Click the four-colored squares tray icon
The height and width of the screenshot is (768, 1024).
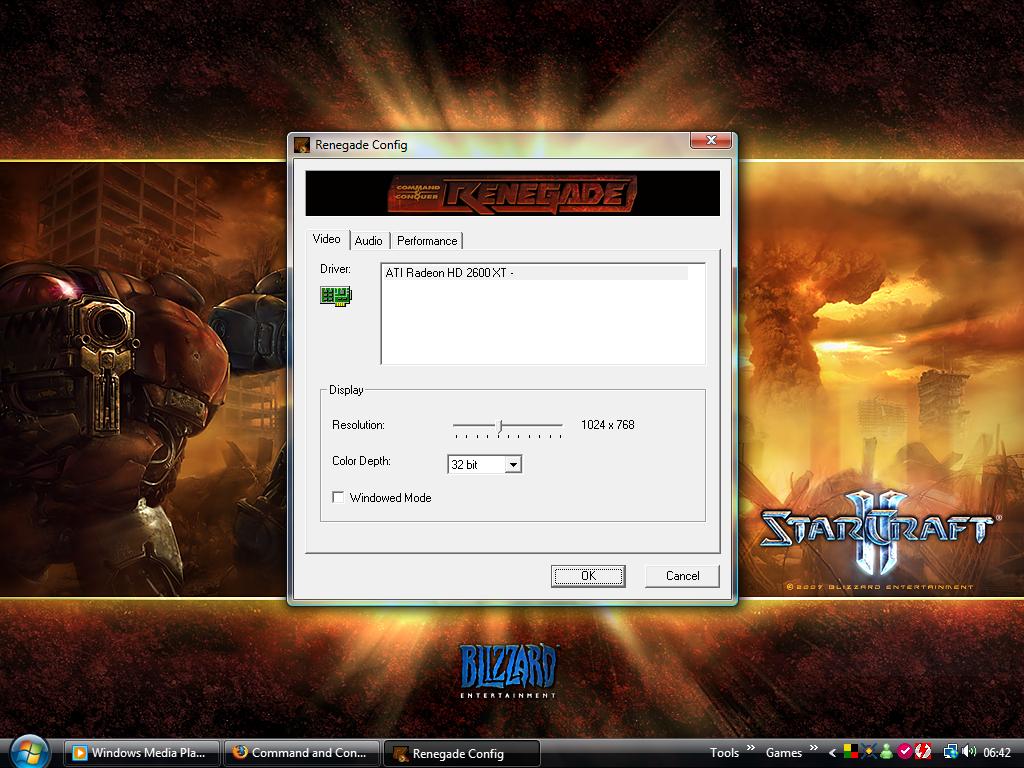coord(849,752)
